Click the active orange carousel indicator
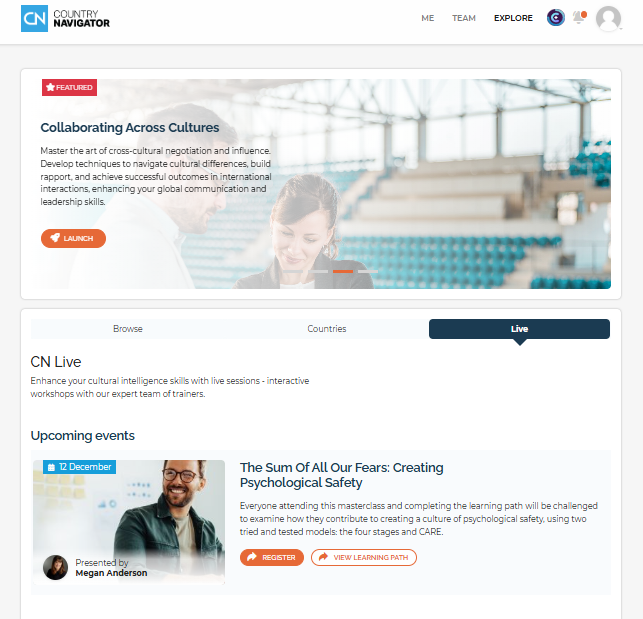Screen dimensions: 643x619 (x=343, y=272)
